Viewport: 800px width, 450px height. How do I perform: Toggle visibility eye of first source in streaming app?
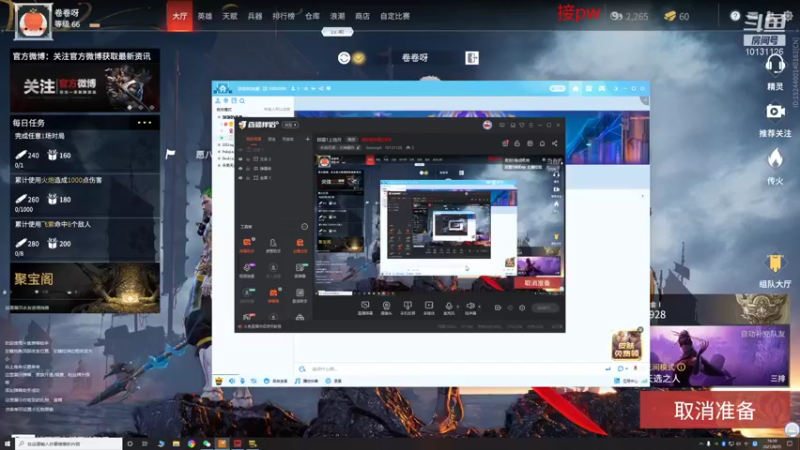240,159
